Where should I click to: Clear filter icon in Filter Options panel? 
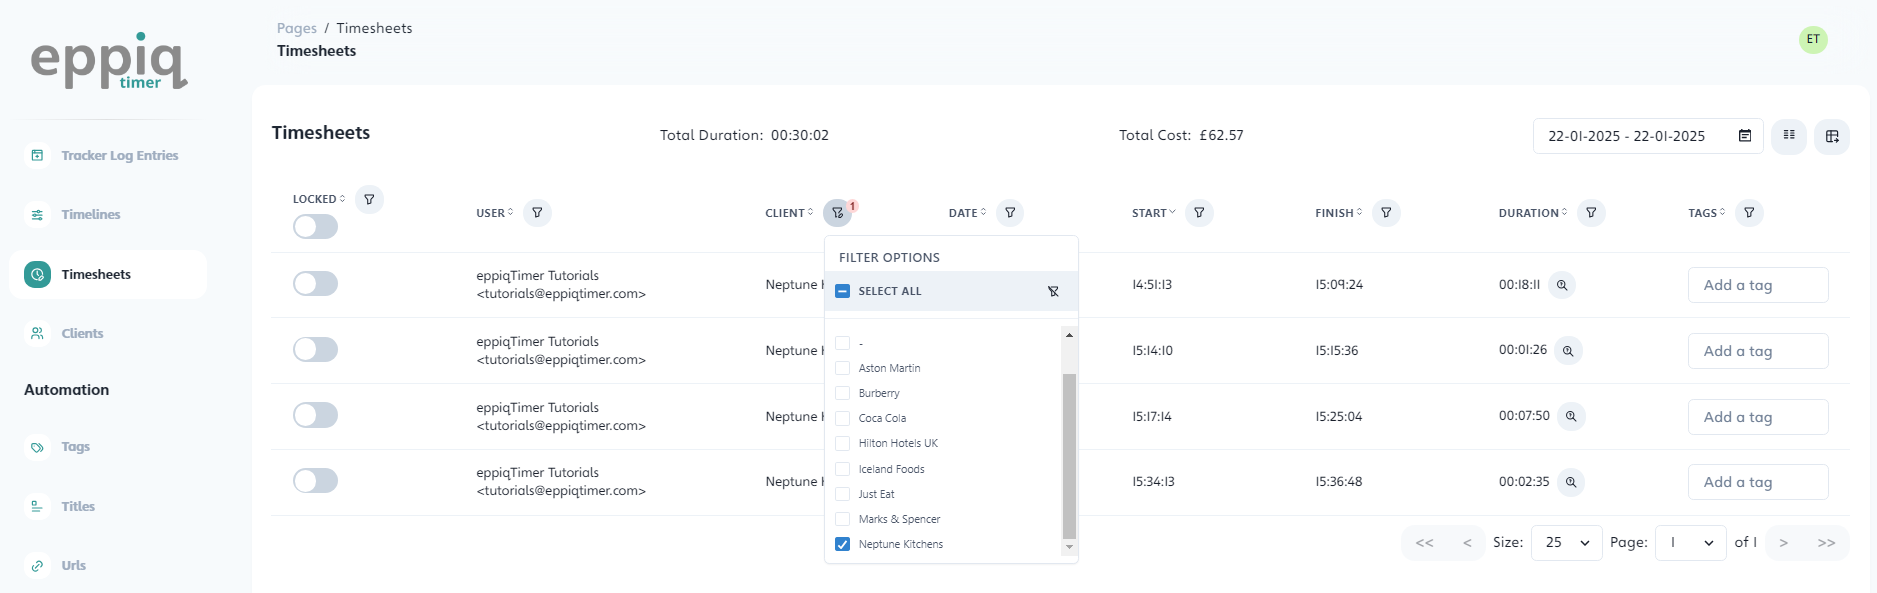click(1053, 291)
